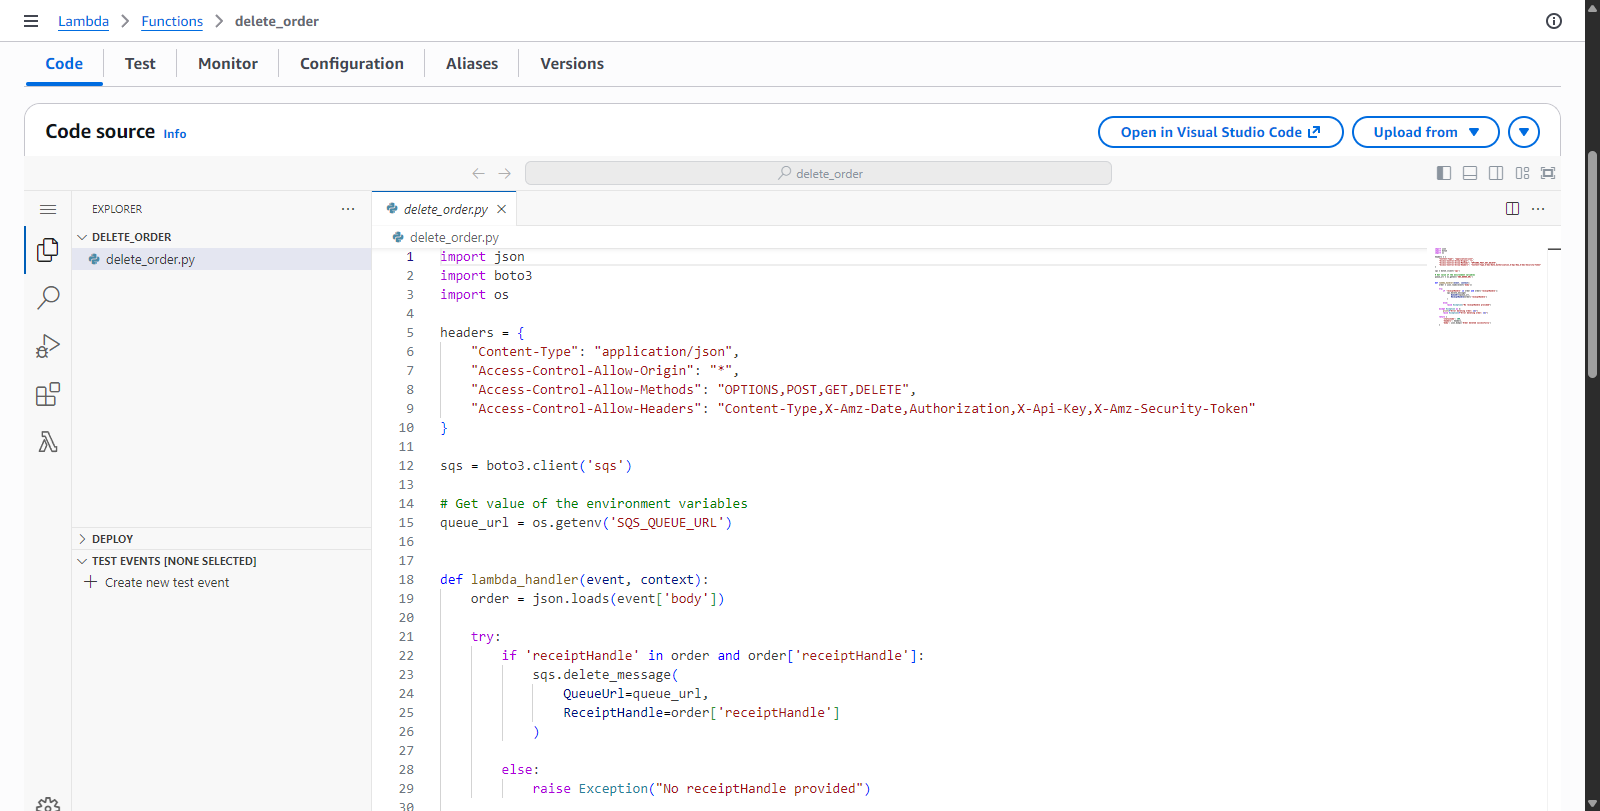Viewport: 1600px width, 811px height.
Task: Open editor More Actions ellipsis
Action: tap(1538, 209)
